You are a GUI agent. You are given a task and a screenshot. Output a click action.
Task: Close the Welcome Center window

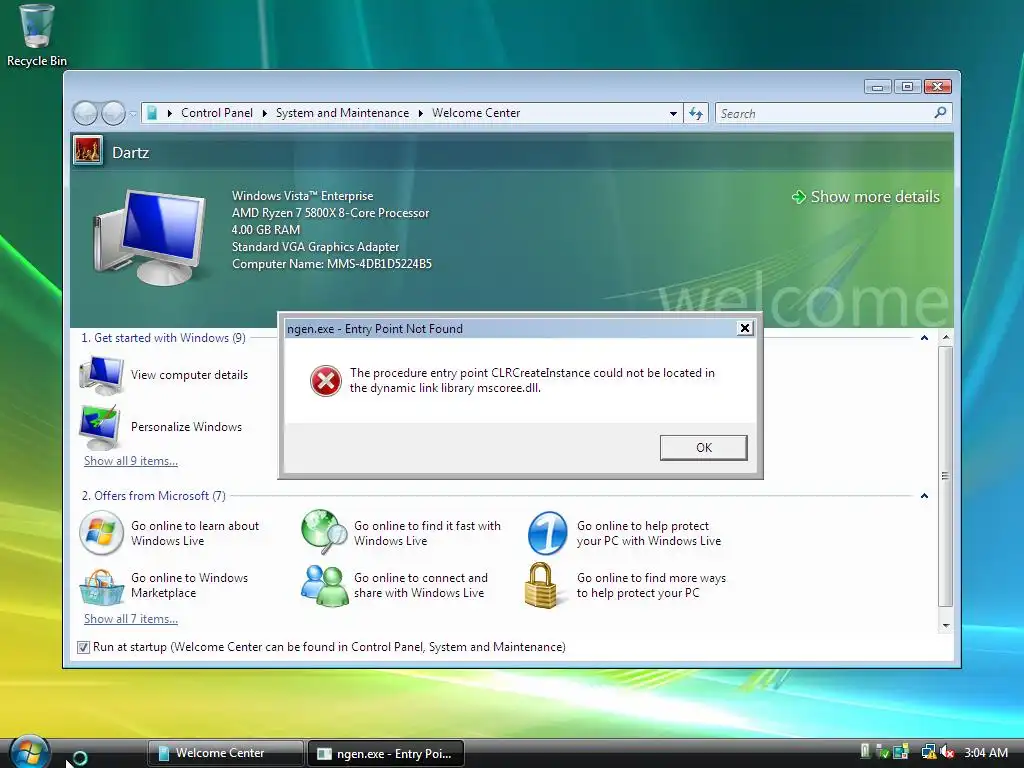coord(937,86)
